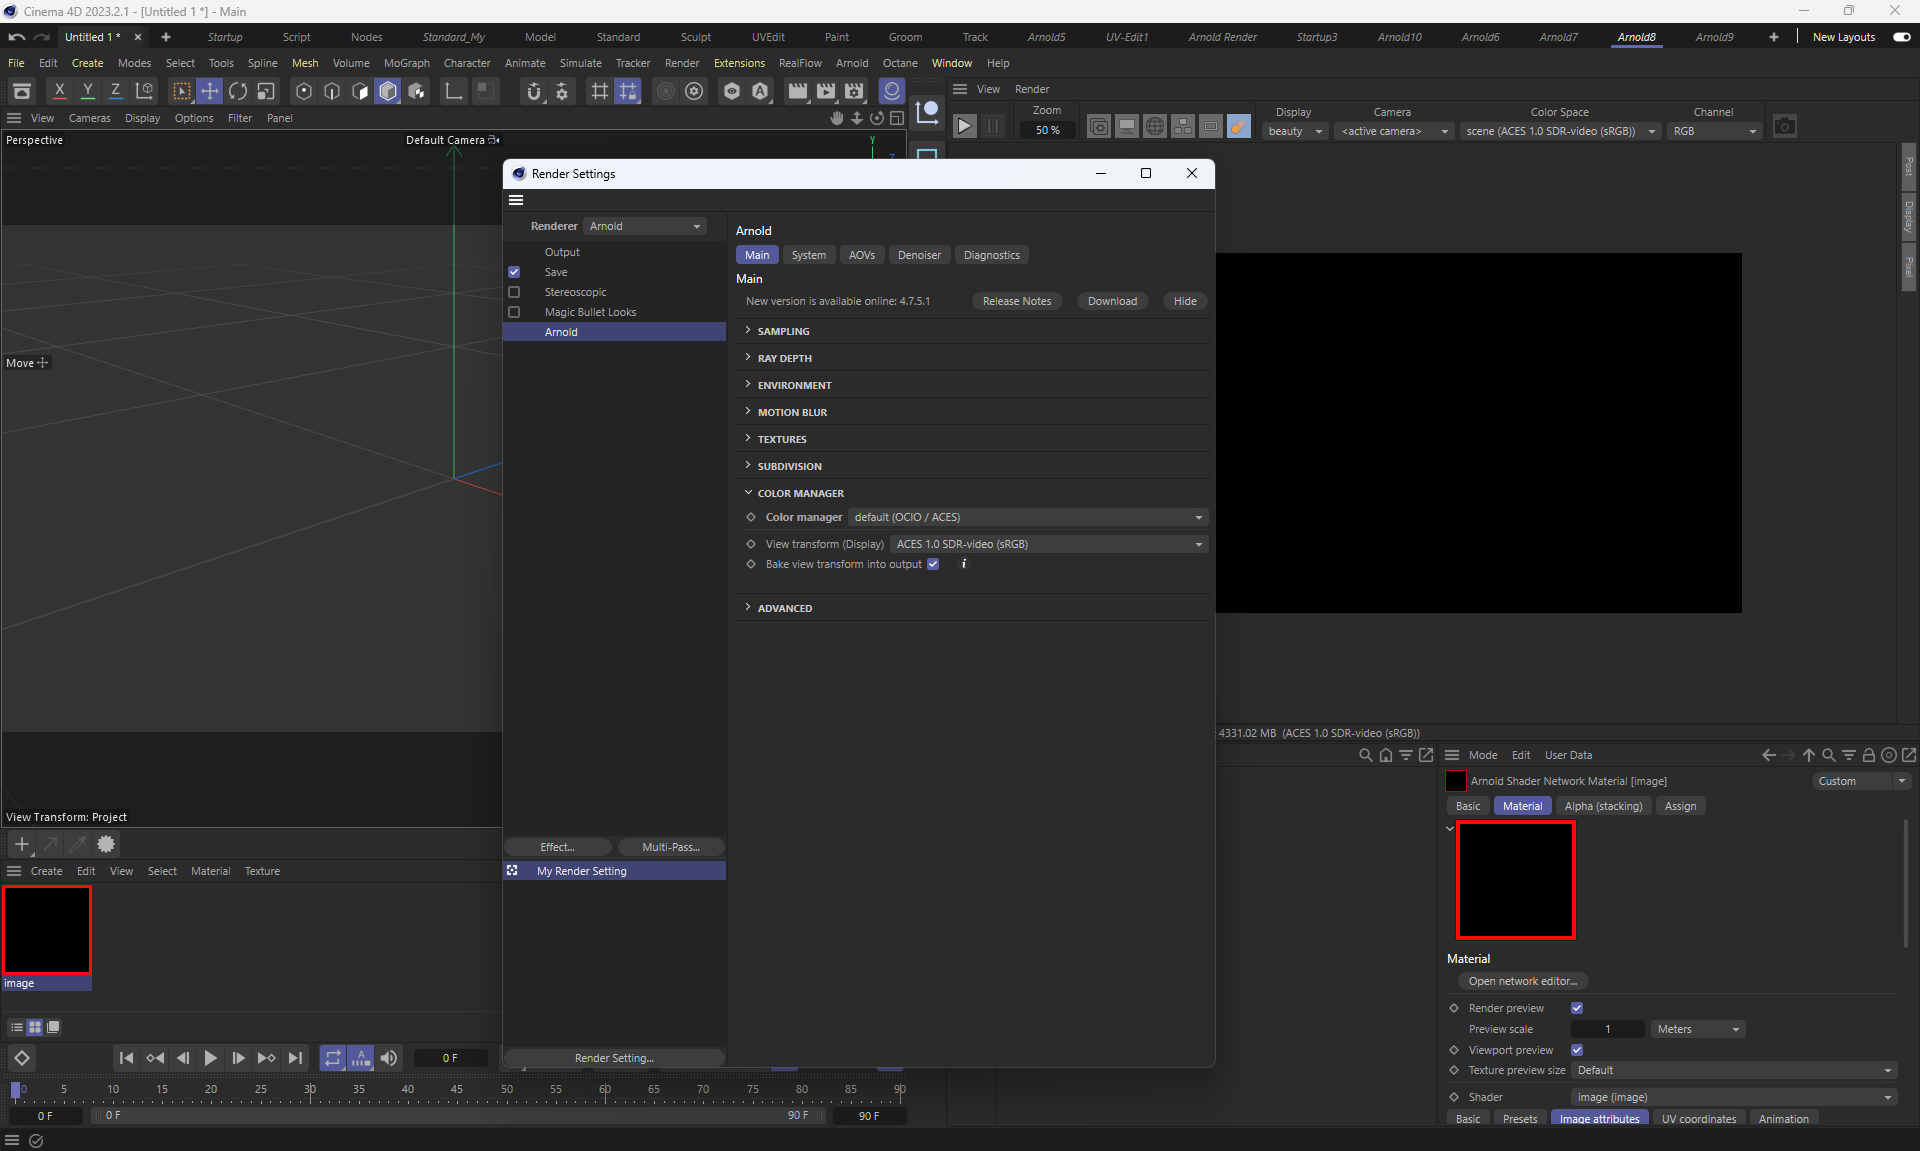Click the timeline loop playback icon
The height and width of the screenshot is (1151, 1920).
[332, 1058]
